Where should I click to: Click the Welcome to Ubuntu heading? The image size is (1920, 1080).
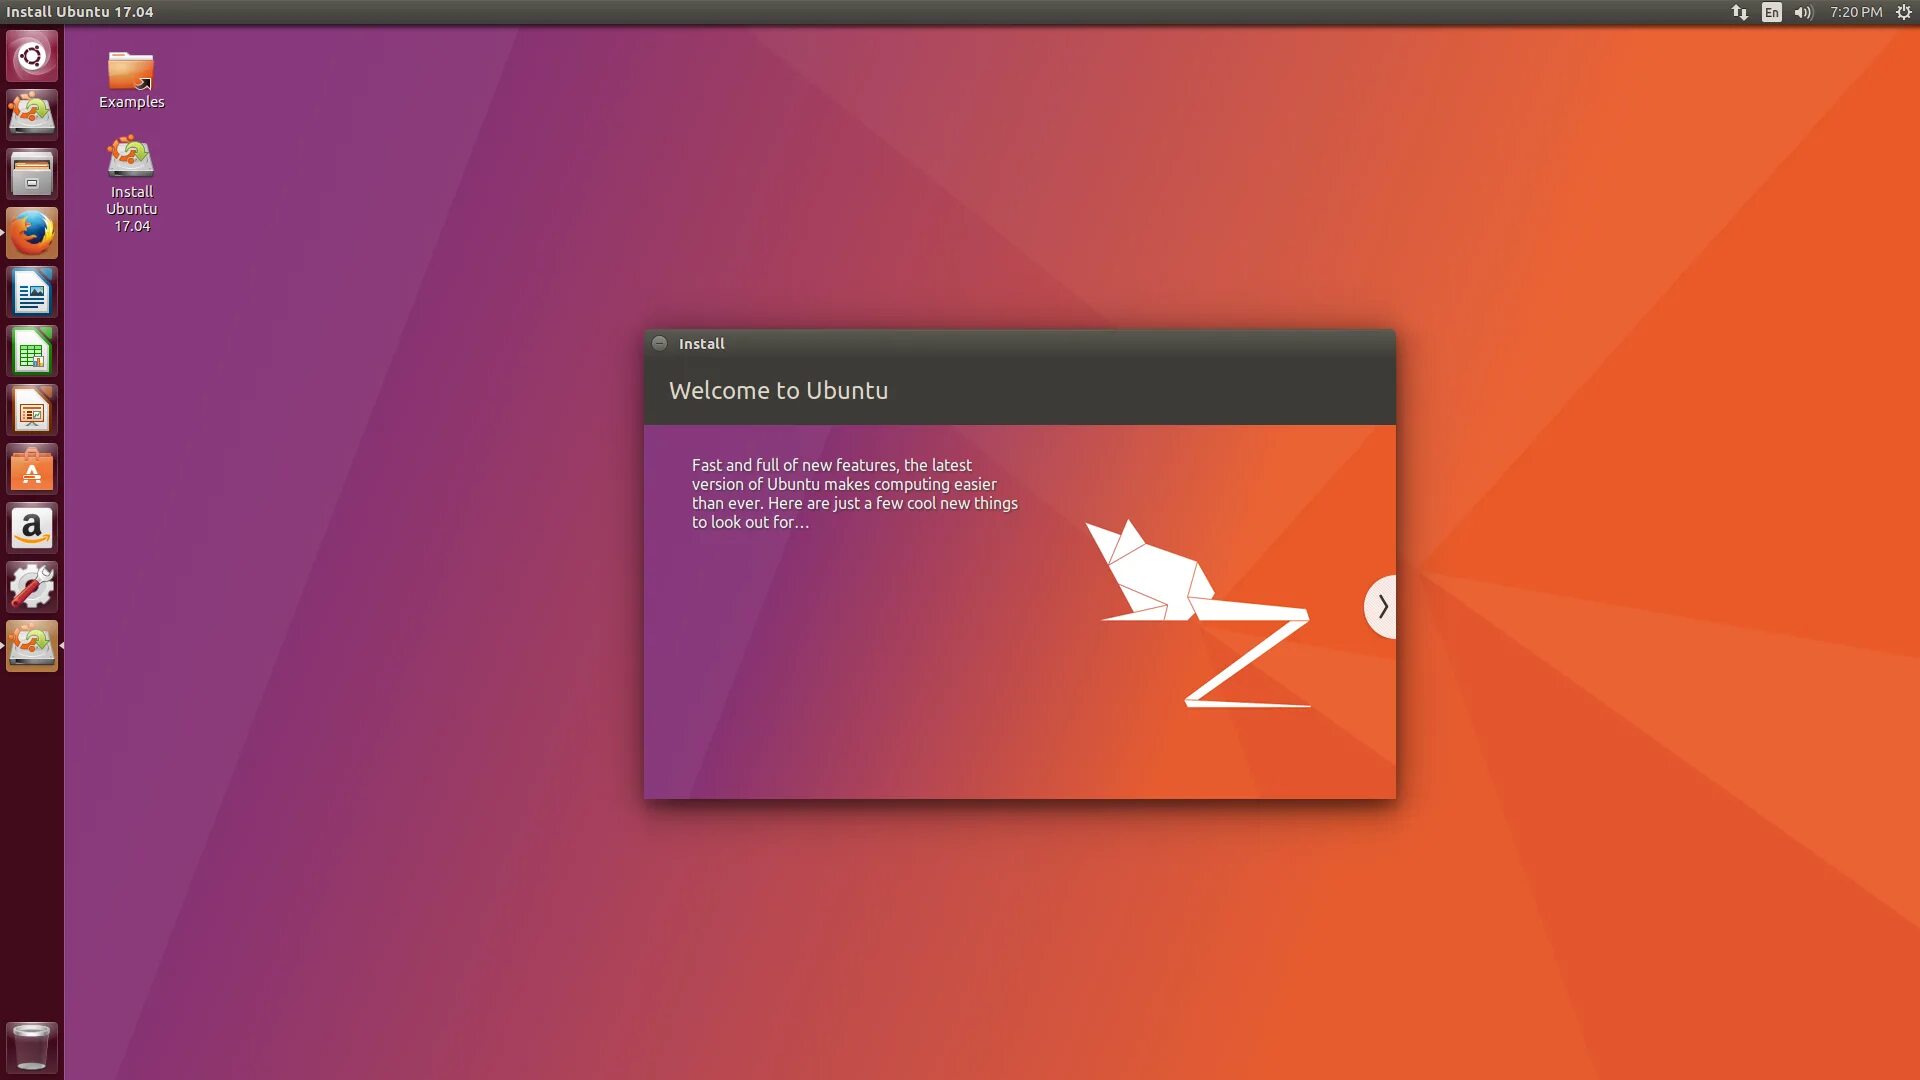click(778, 390)
